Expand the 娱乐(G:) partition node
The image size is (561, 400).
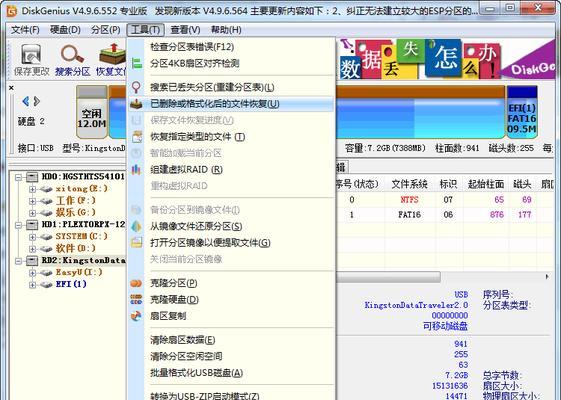click(x=32, y=213)
